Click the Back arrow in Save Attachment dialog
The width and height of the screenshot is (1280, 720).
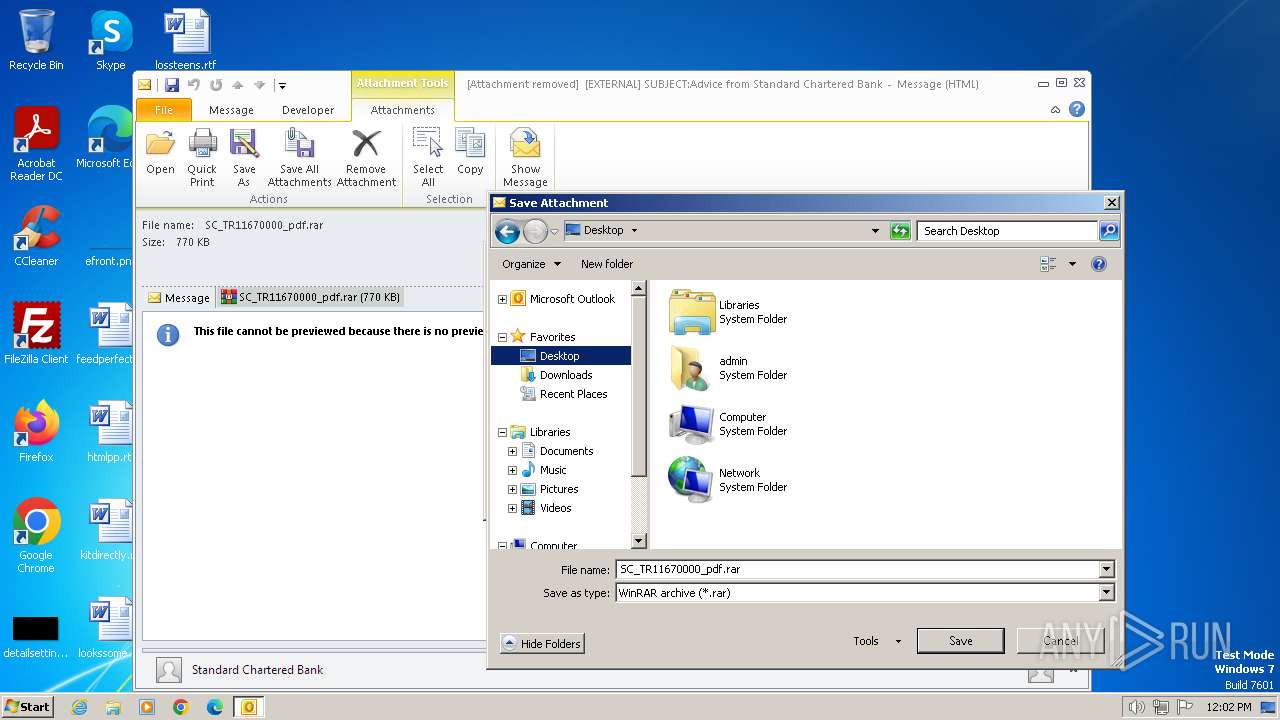coord(507,232)
